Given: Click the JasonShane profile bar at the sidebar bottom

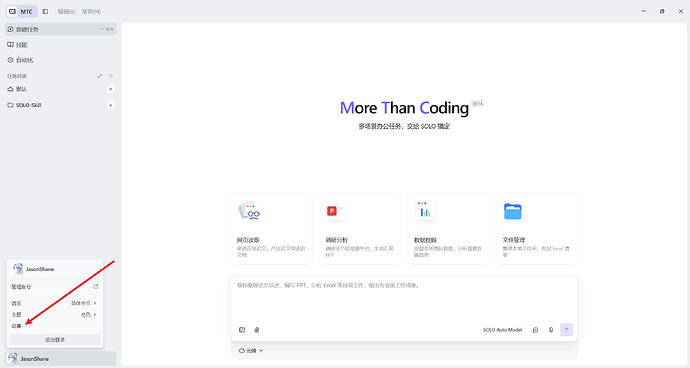Looking at the screenshot, I should coord(61,359).
